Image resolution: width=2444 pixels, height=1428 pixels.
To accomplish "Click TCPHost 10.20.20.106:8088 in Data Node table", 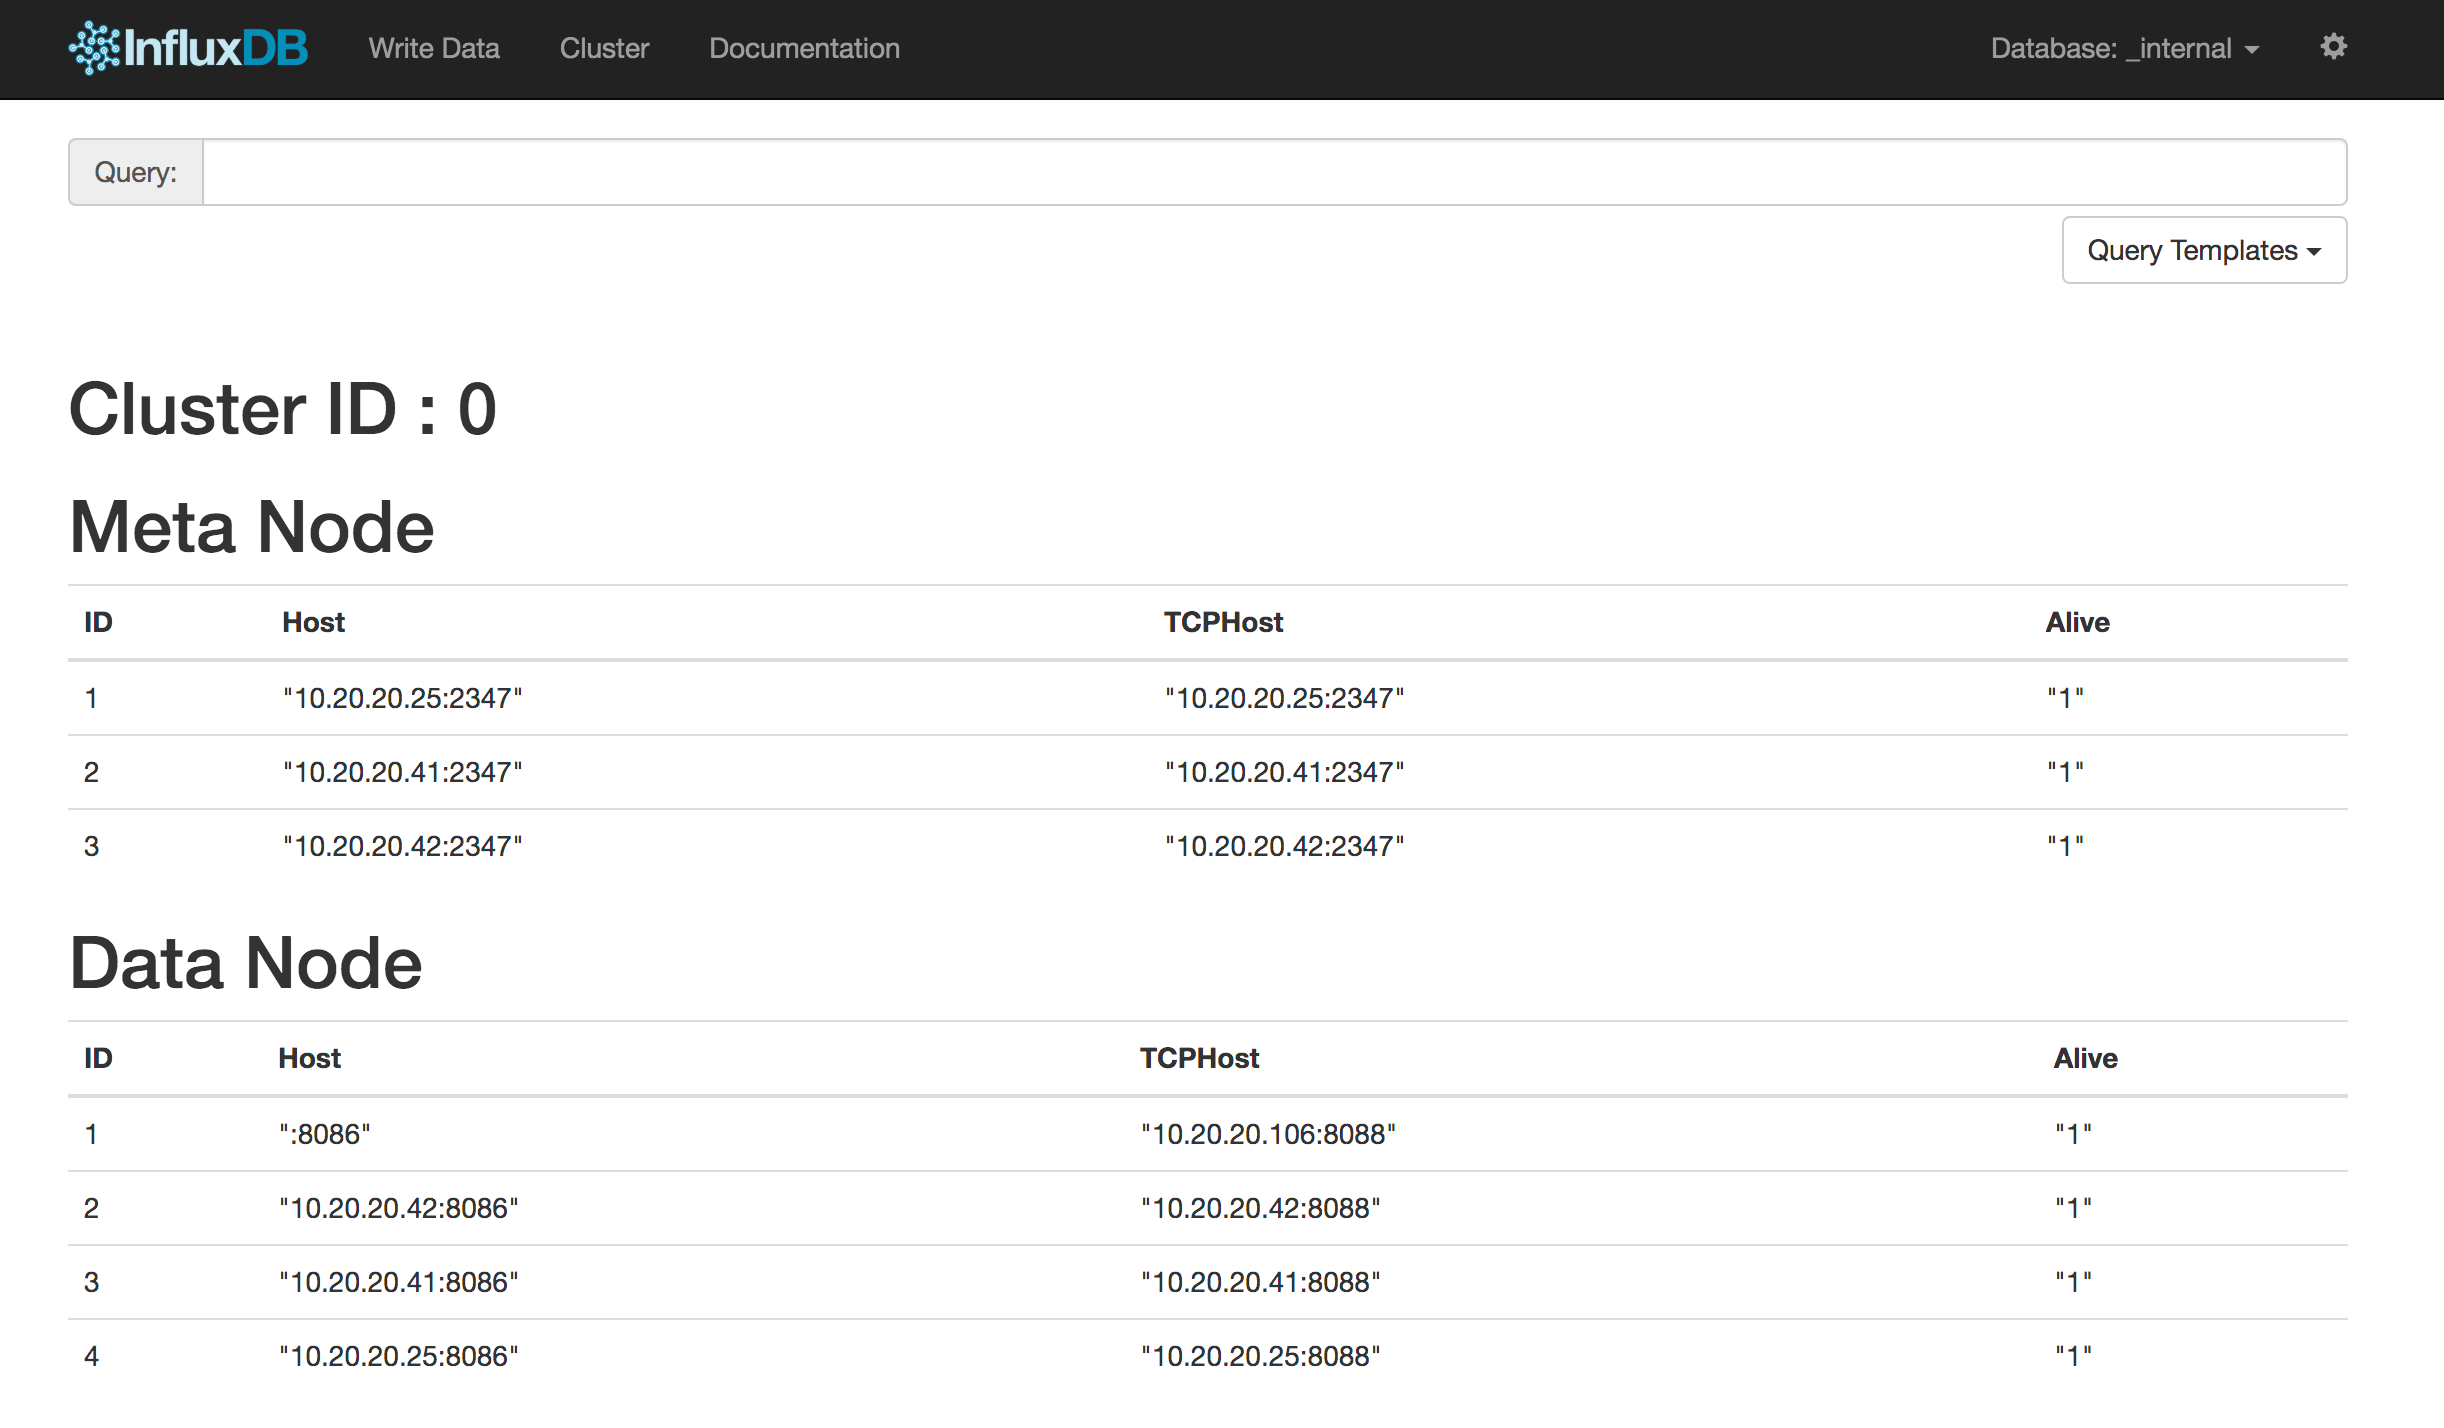I will click(x=1266, y=1134).
